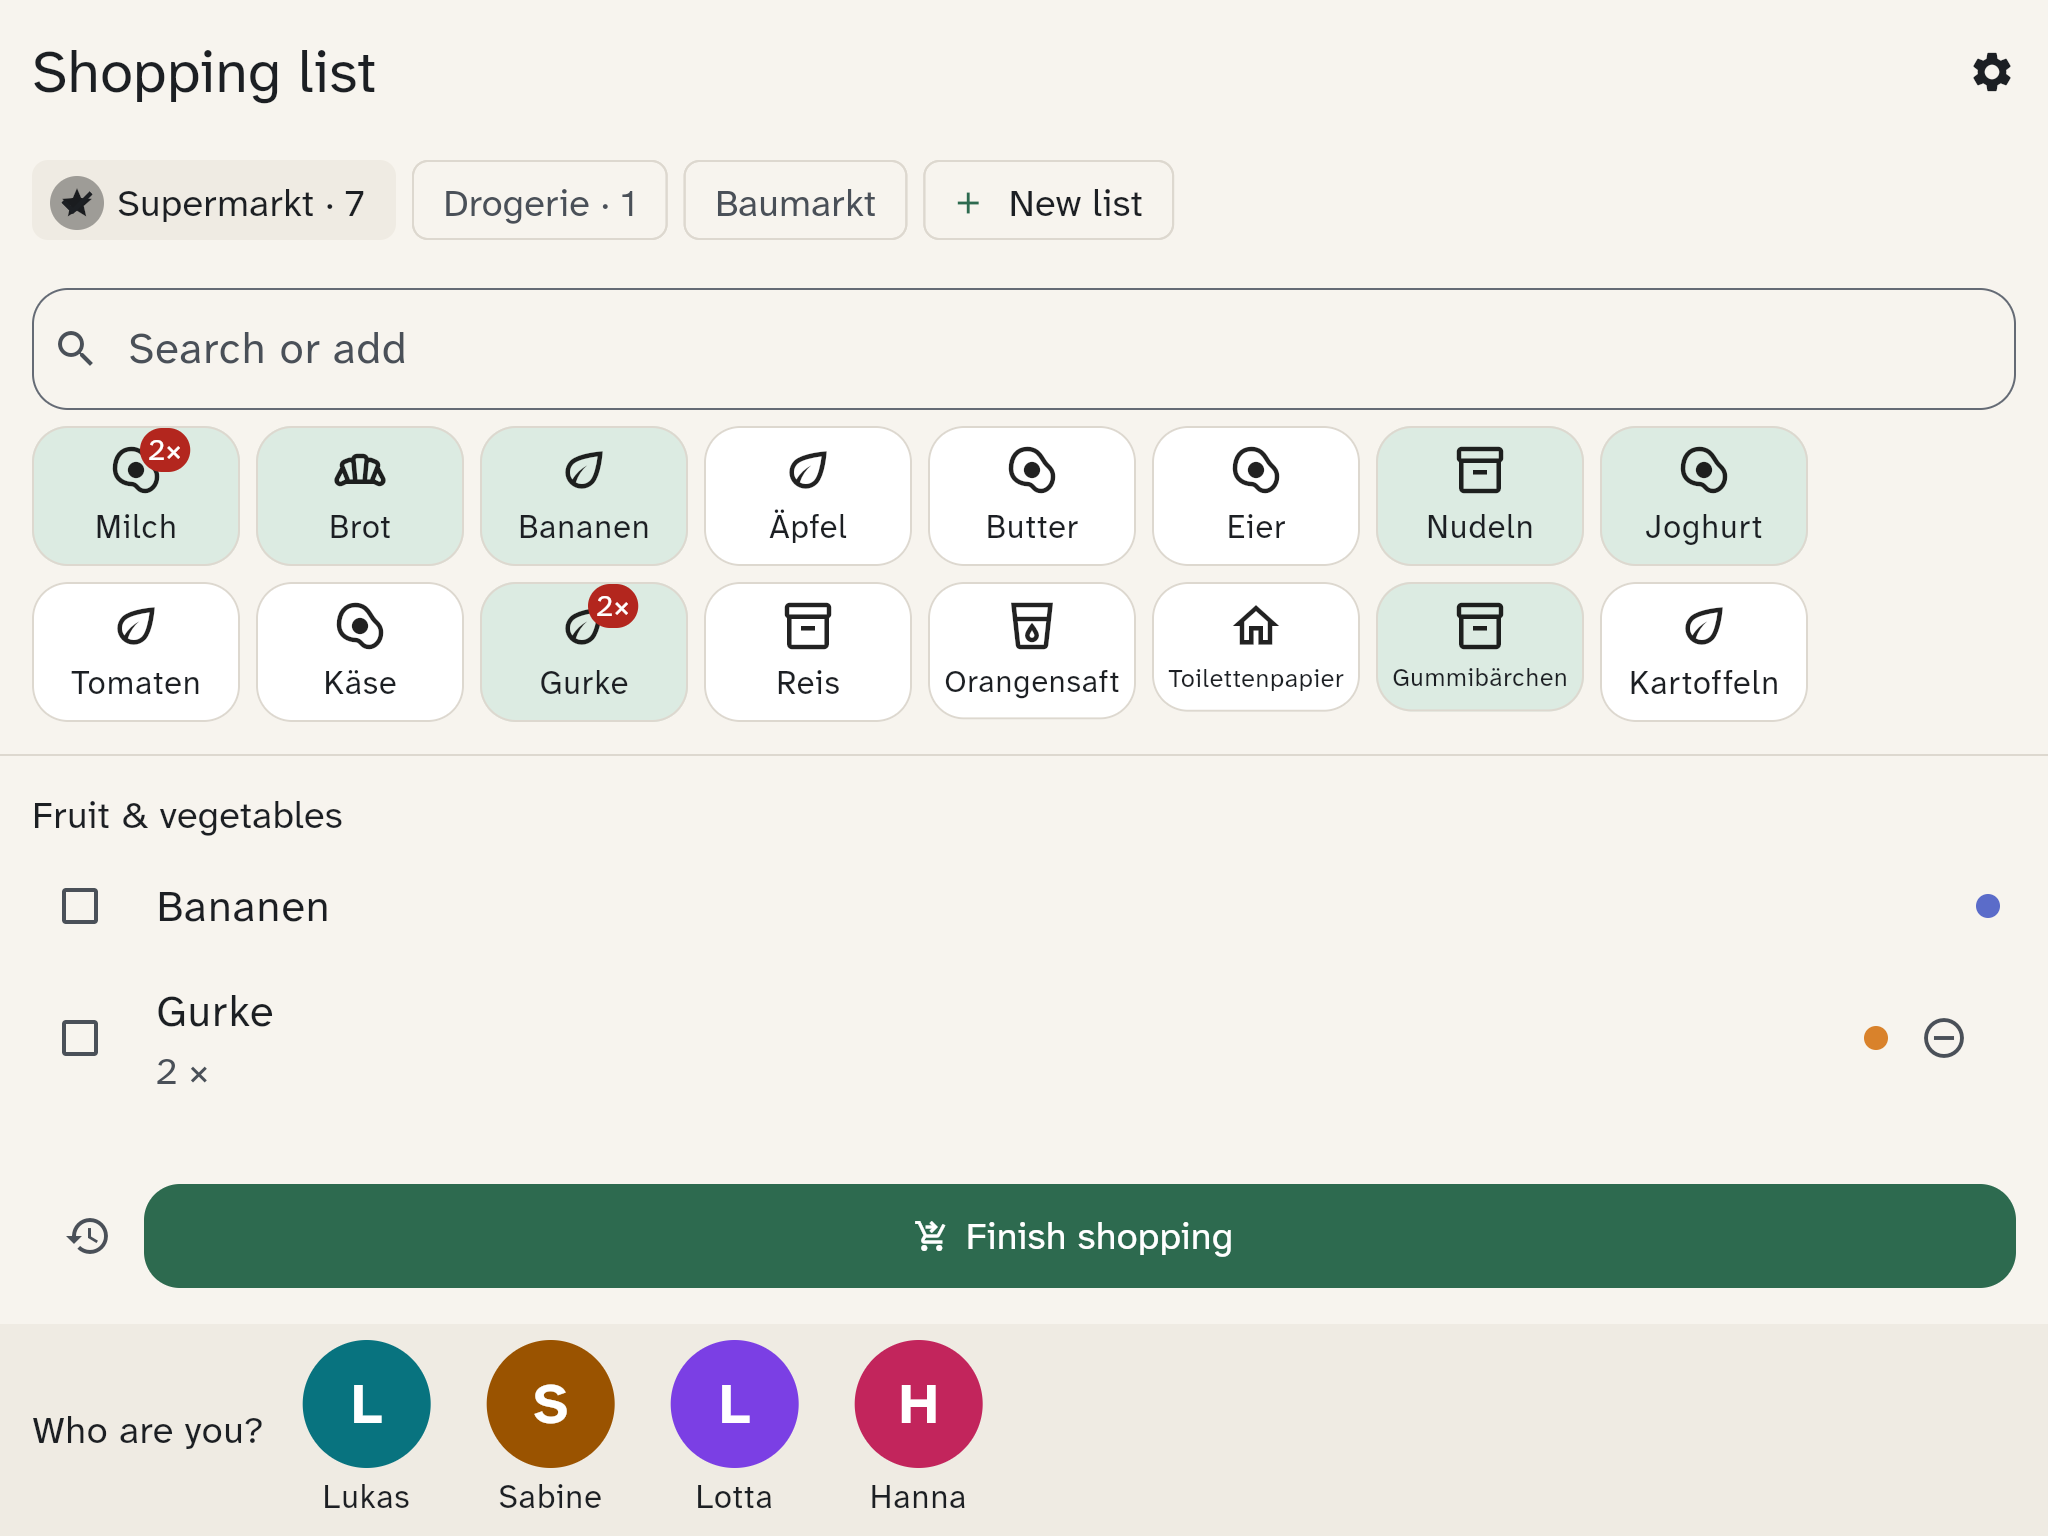Image resolution: width=2048 pixels, height=1536 pixels.
Task: Open settings via the gear icon
Action: click(1991, 72)
